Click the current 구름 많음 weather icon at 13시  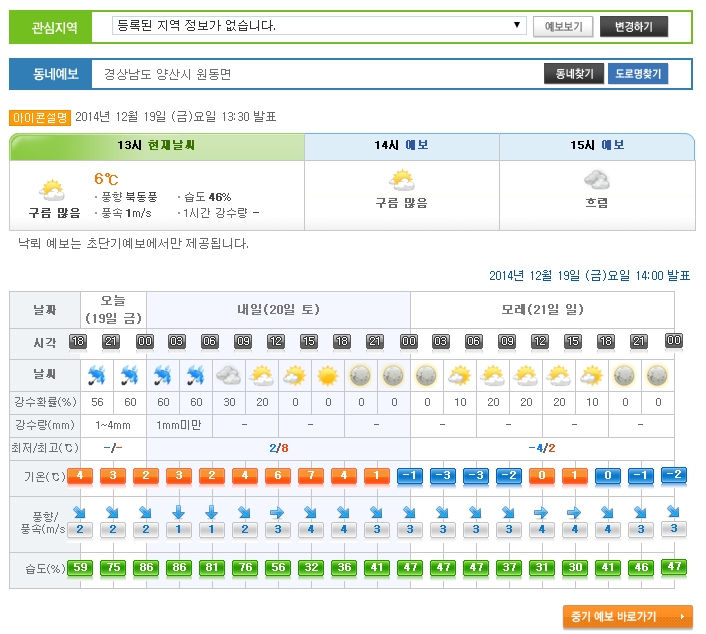51,189
